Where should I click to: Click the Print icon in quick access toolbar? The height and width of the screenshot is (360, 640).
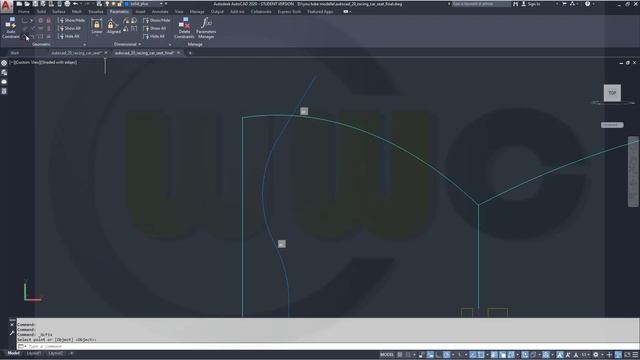coord(67,4)
